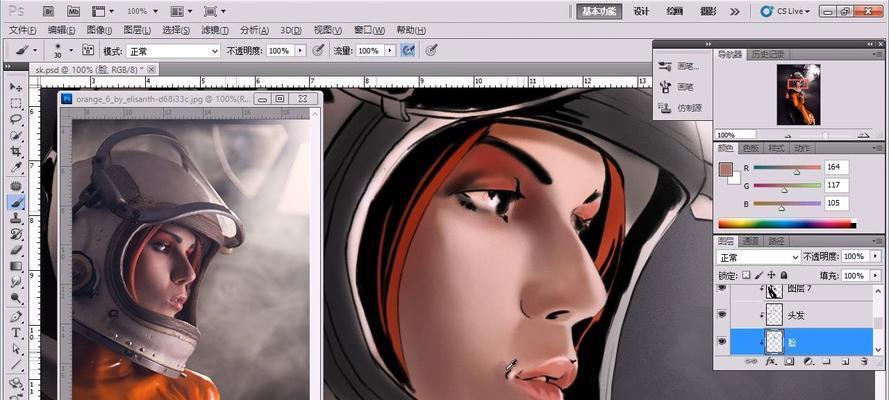The height and width of the screenshot is (400, 889).
Task: Toggle lock position icon
Action: [x=771, y=275]
